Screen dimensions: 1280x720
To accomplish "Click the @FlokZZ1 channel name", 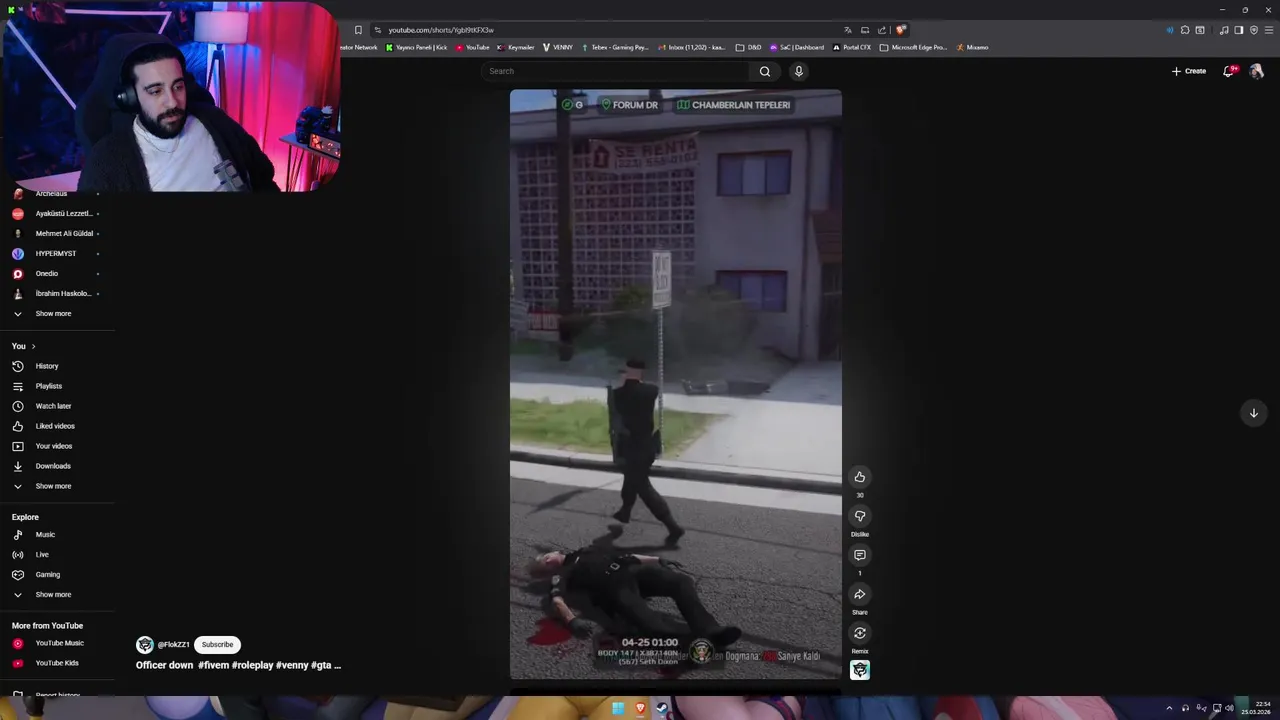I will (x=173, y=645).
